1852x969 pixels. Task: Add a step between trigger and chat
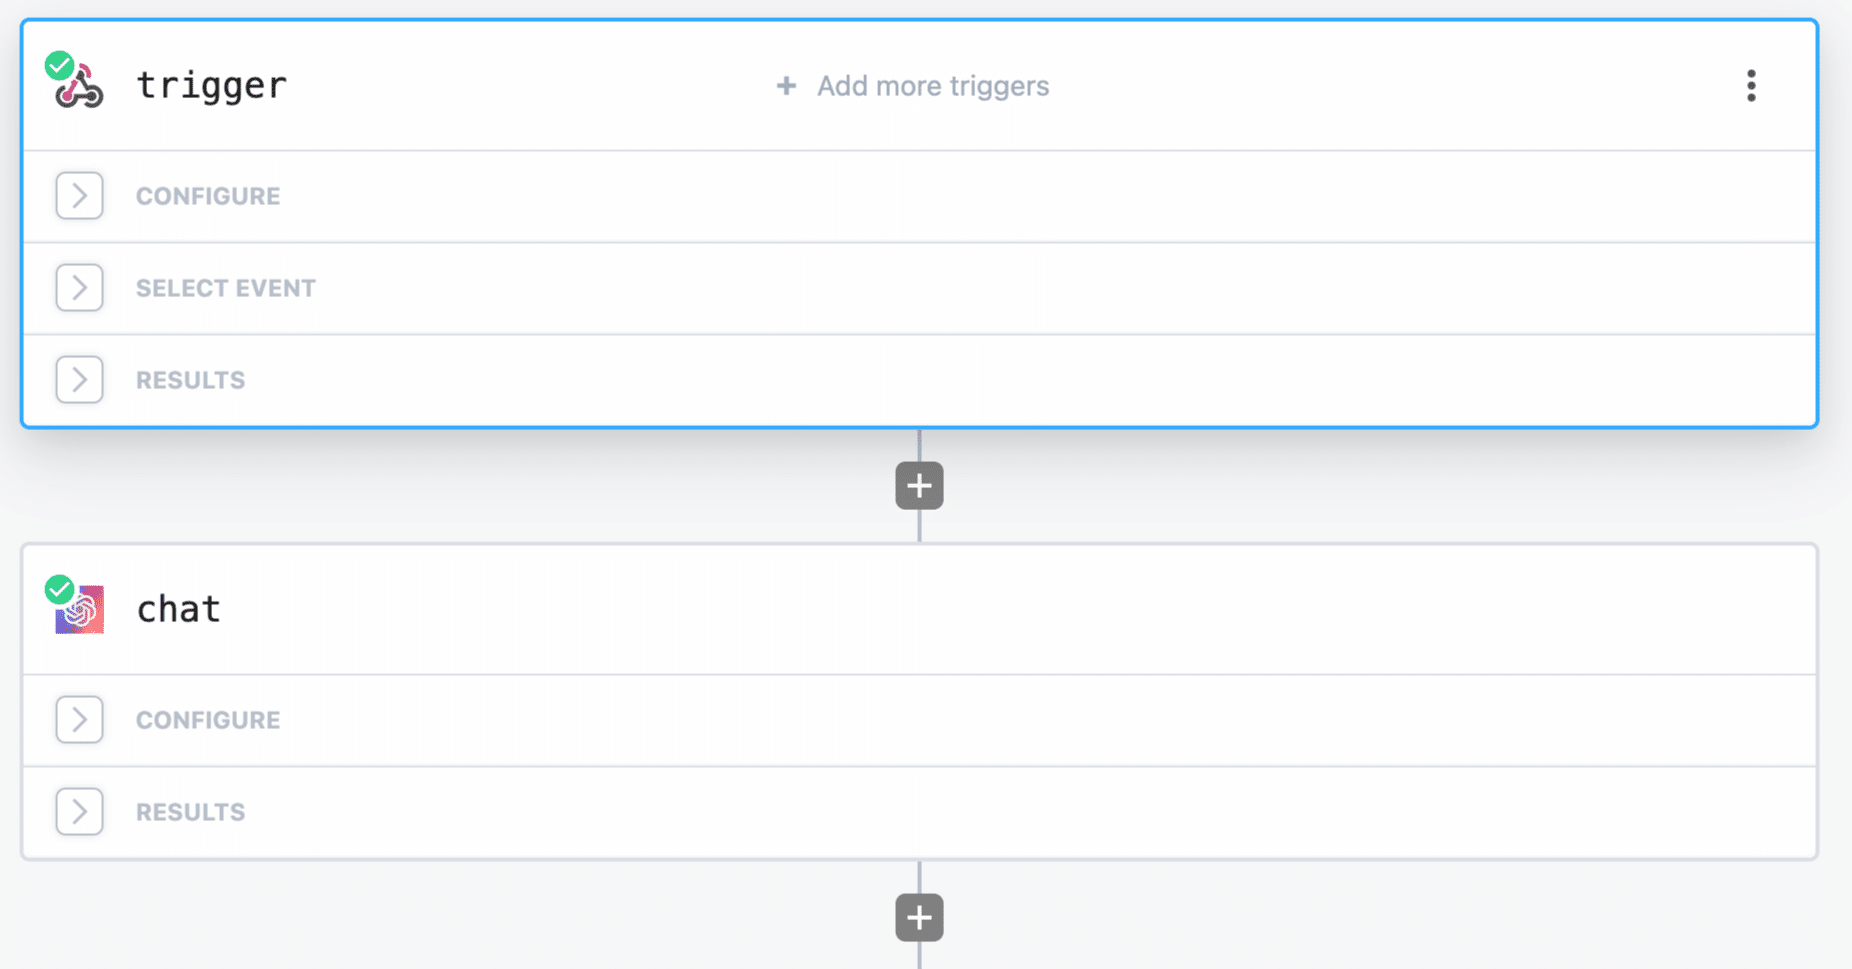pos(919,486)
